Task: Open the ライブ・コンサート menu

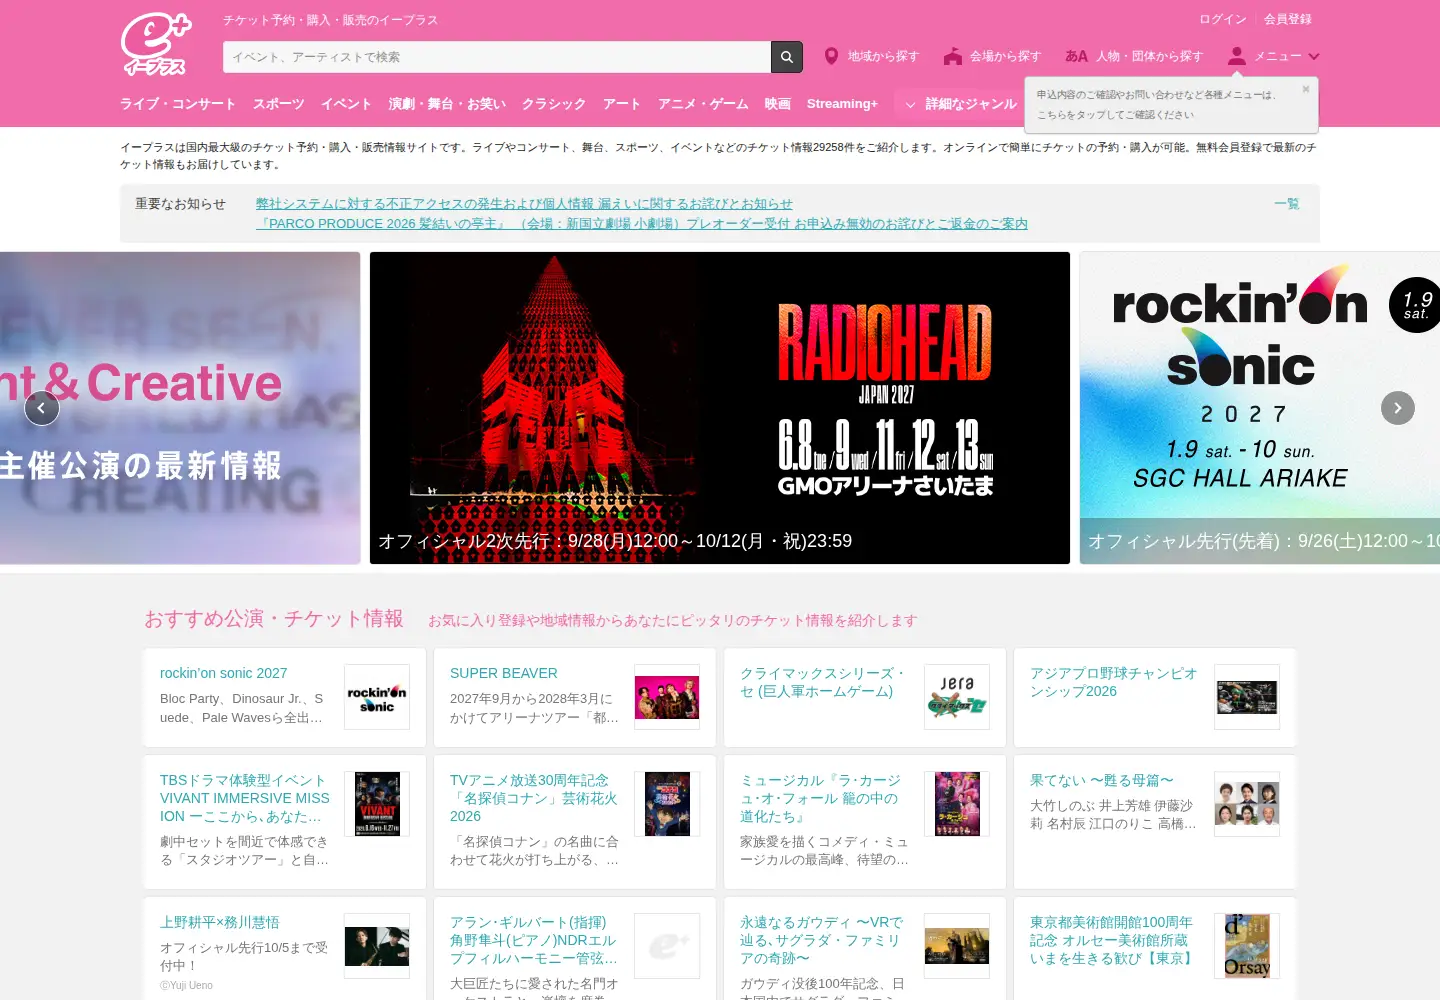Action: point(178,104)
